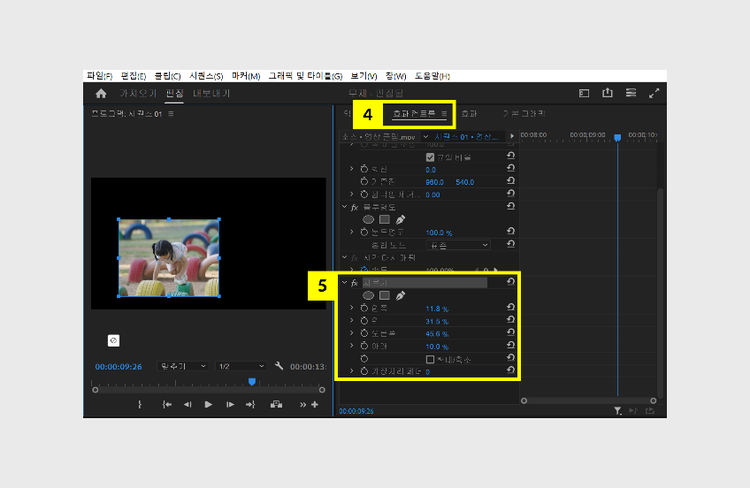Open the 편집(E) menu

[133, 76]
